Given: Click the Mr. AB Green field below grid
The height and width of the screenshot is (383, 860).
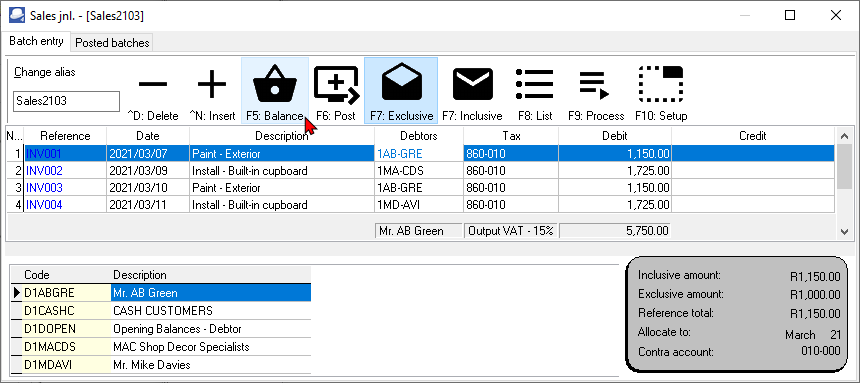Looking at the screenshot, I should point(418,230).
